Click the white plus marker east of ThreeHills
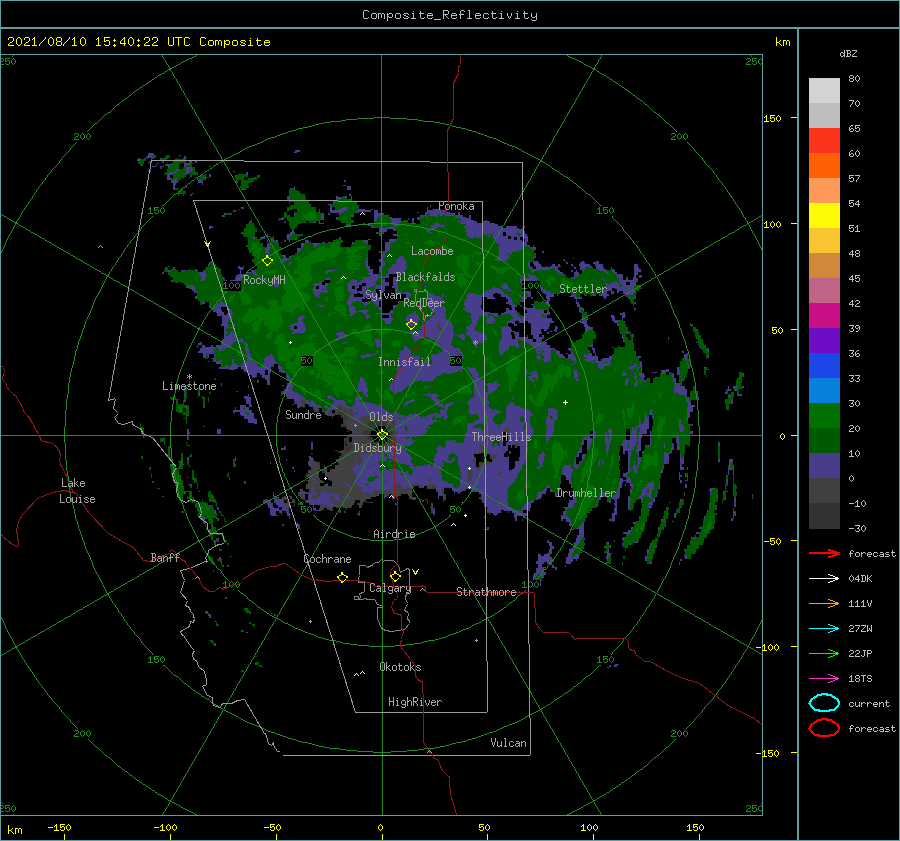This screenshot has width=900, height=841. pyautogui.click(x=565, y=402)
